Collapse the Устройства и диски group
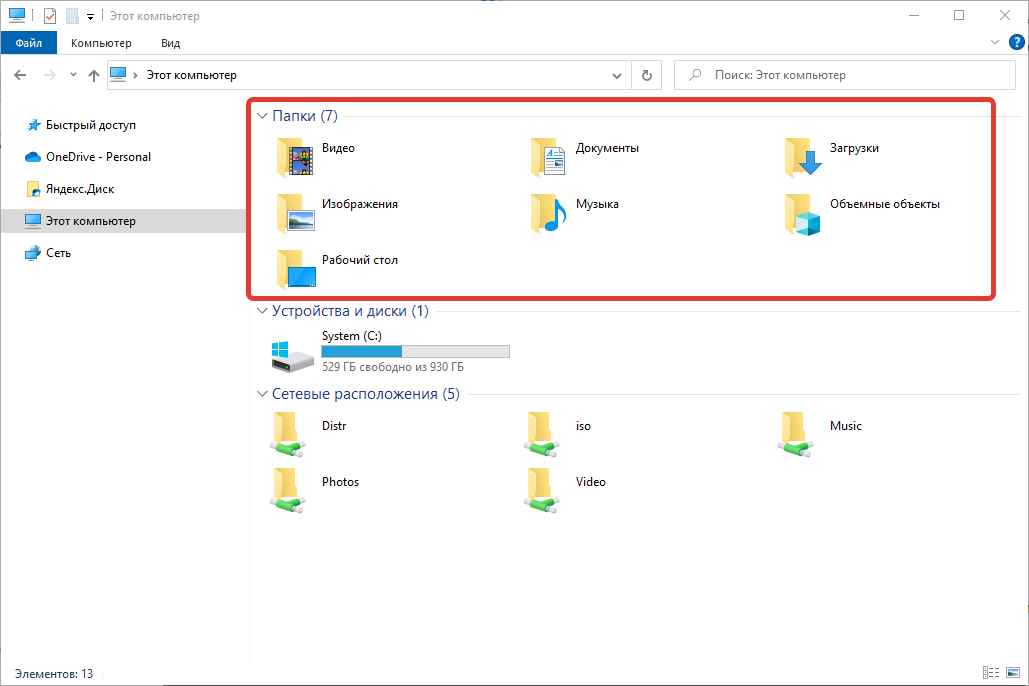Screen dimensions: 1029x686 point(262,311)
